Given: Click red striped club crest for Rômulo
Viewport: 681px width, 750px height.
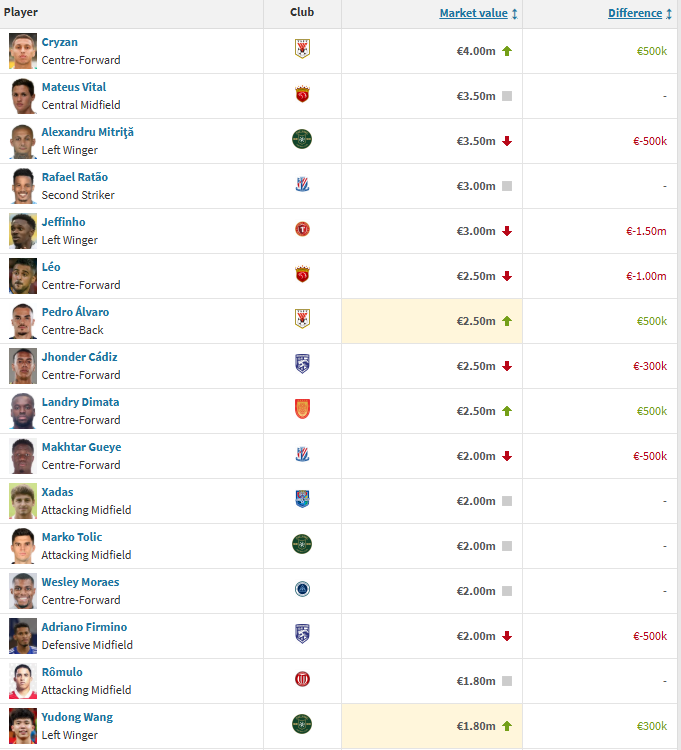Looking at the screenshot, I should click(x=302, y=679).
